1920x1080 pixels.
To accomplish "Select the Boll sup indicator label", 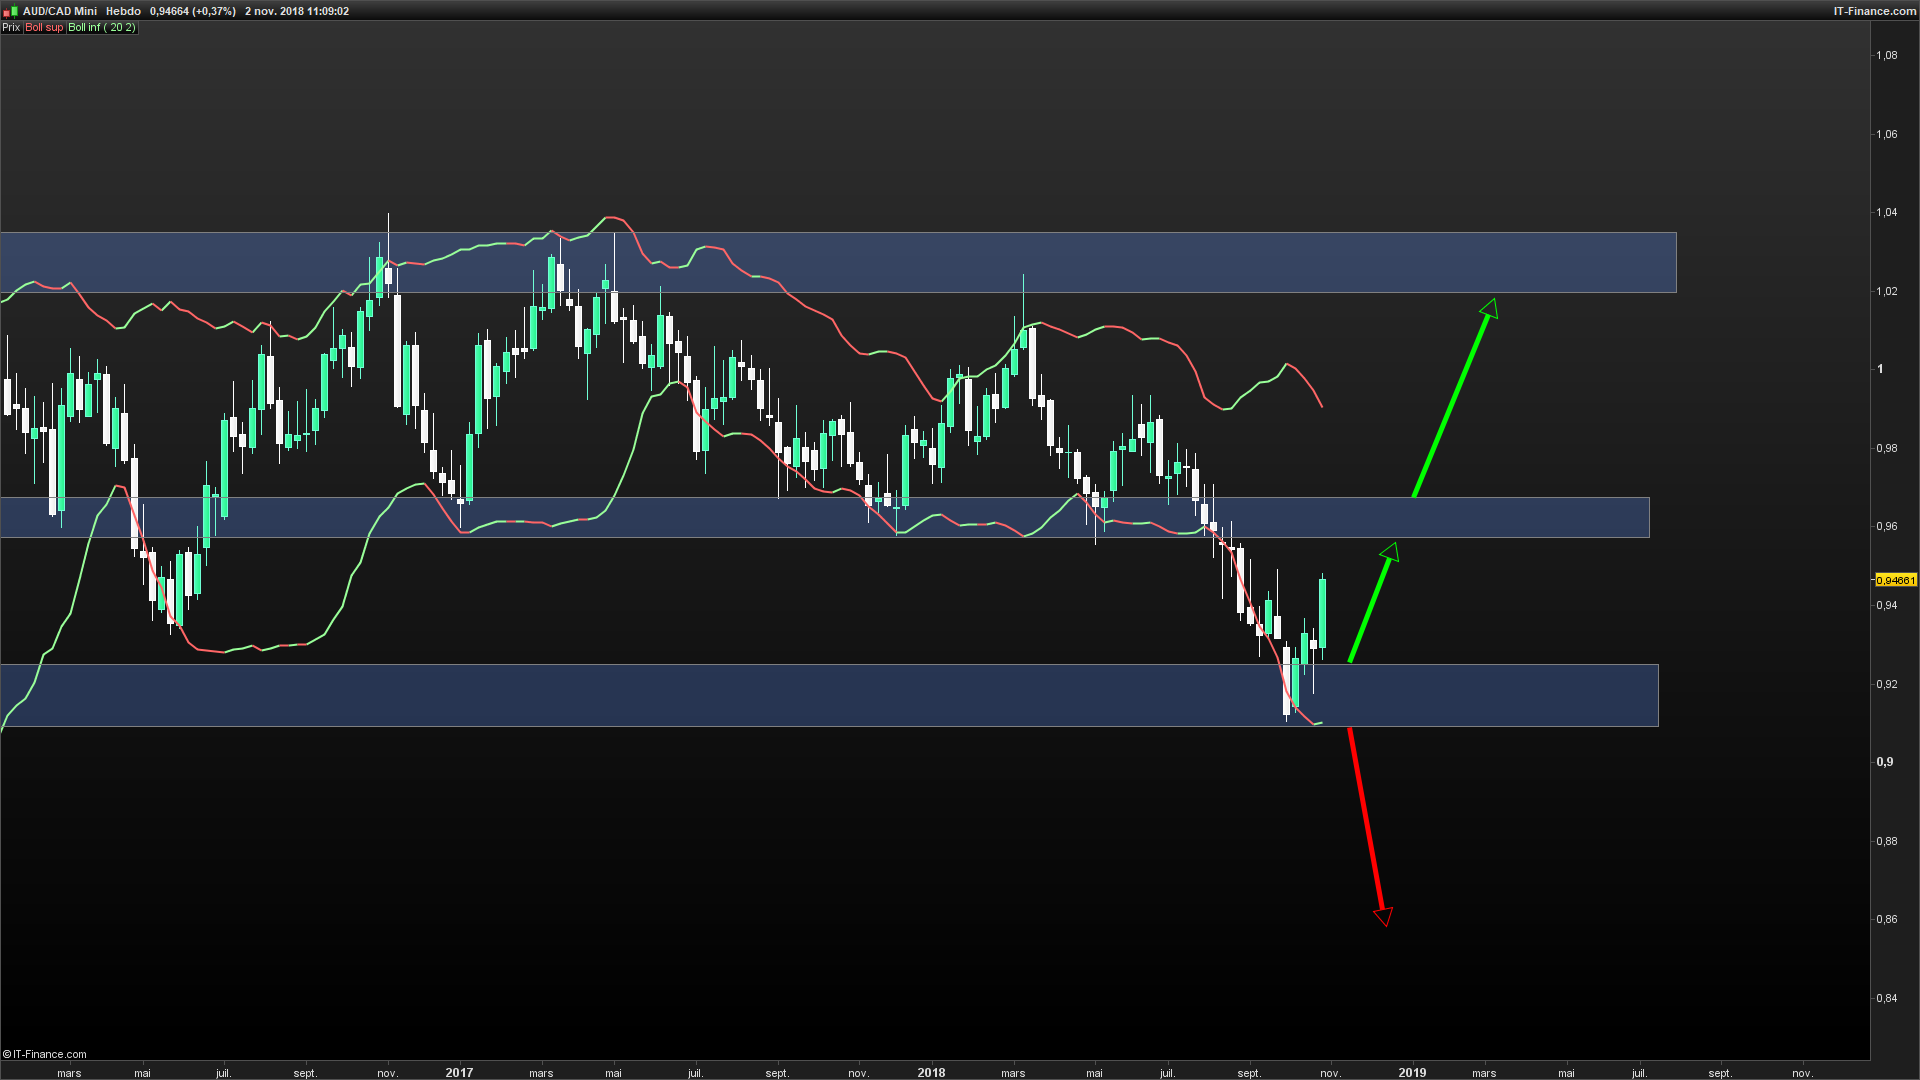I will (44, 28).
